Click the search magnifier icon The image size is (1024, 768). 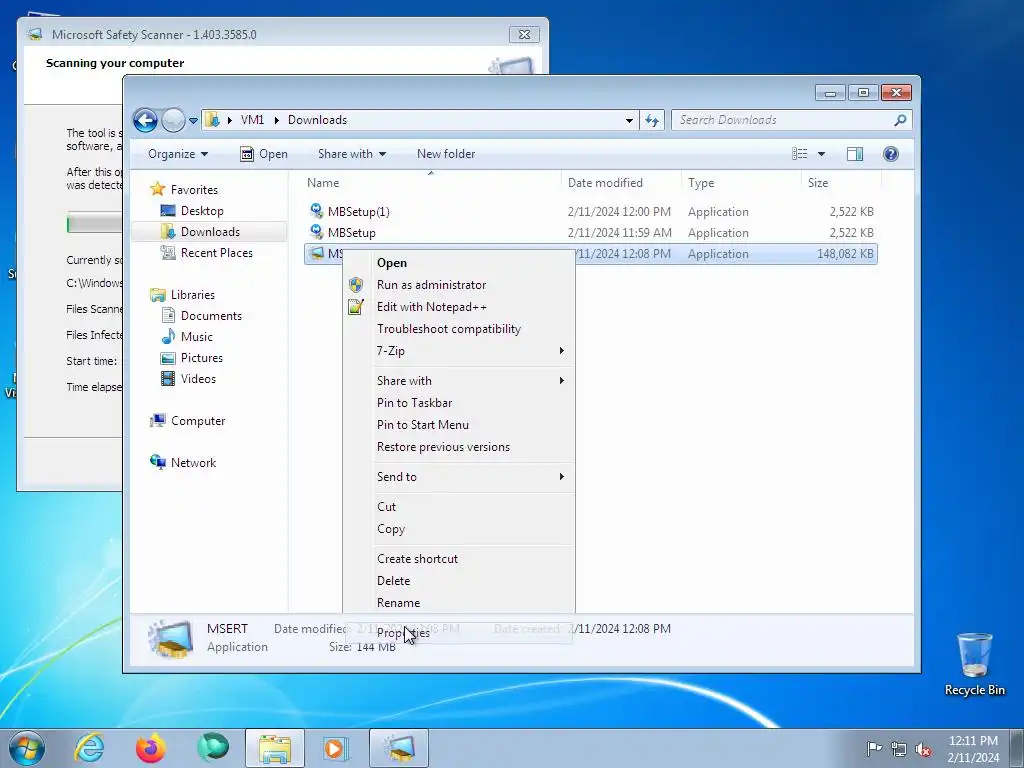[901, 120]
